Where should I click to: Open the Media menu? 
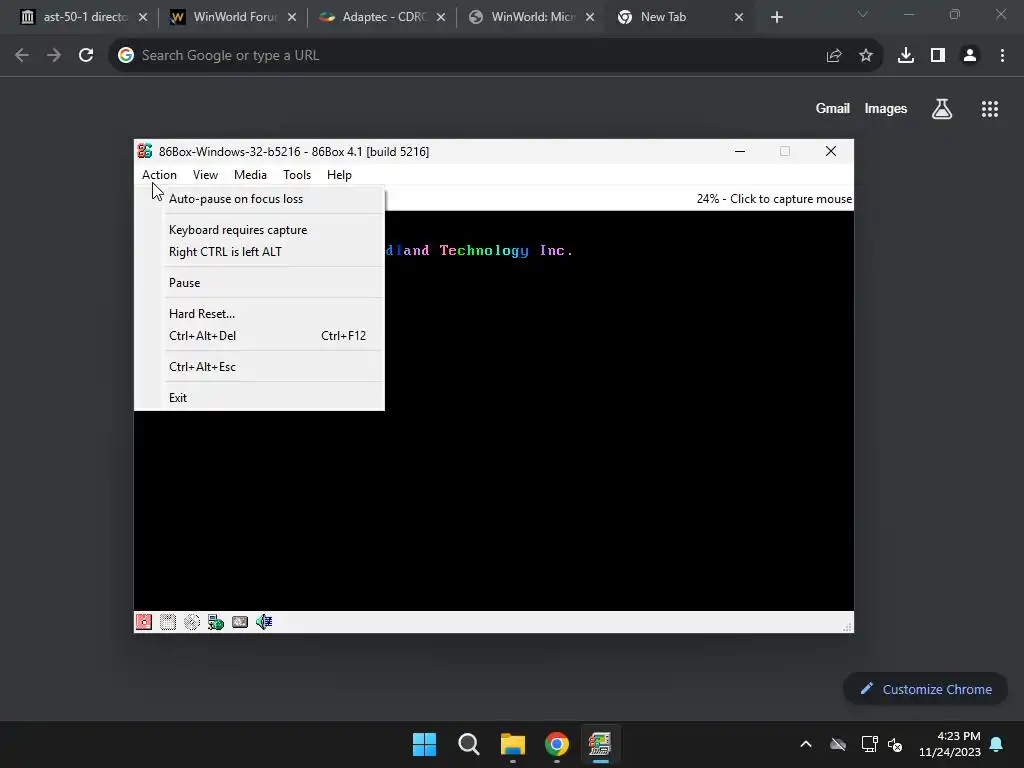[x=250, y=175]
